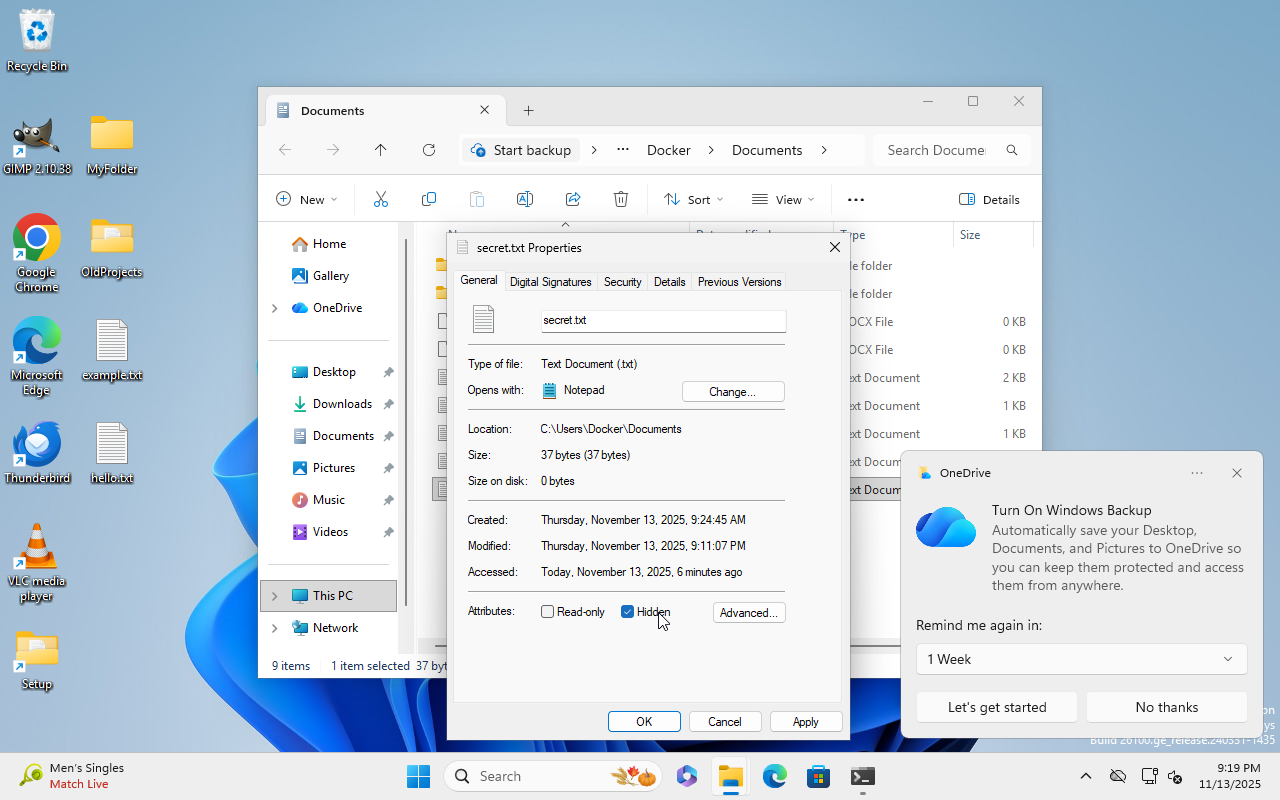This screenshot has width=1280, height=800.
Task: Click the Cut scissors icon in toolbar
Action: click(380, 199)
